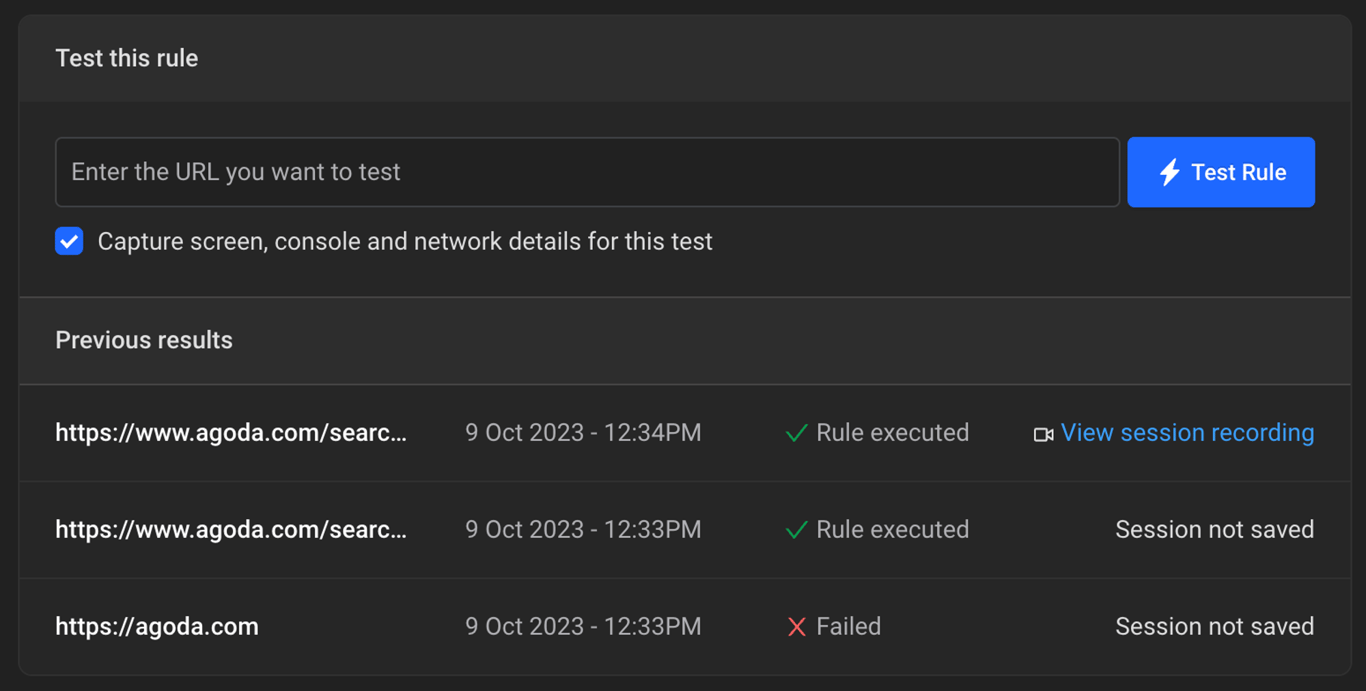Disable capture screen, console and network details
This screenshot has height=691, width=1366.
coord(69,241)
